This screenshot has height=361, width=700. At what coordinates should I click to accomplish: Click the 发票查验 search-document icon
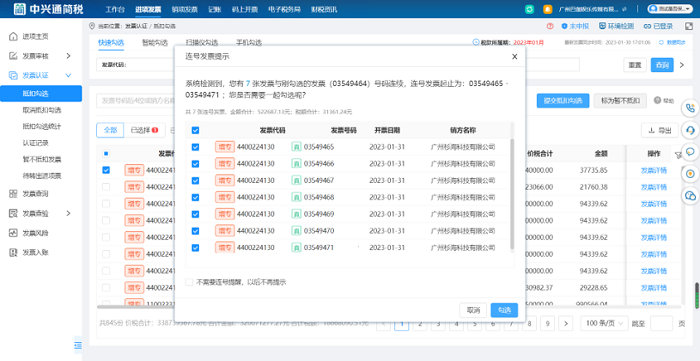click(x=13, y=213)
